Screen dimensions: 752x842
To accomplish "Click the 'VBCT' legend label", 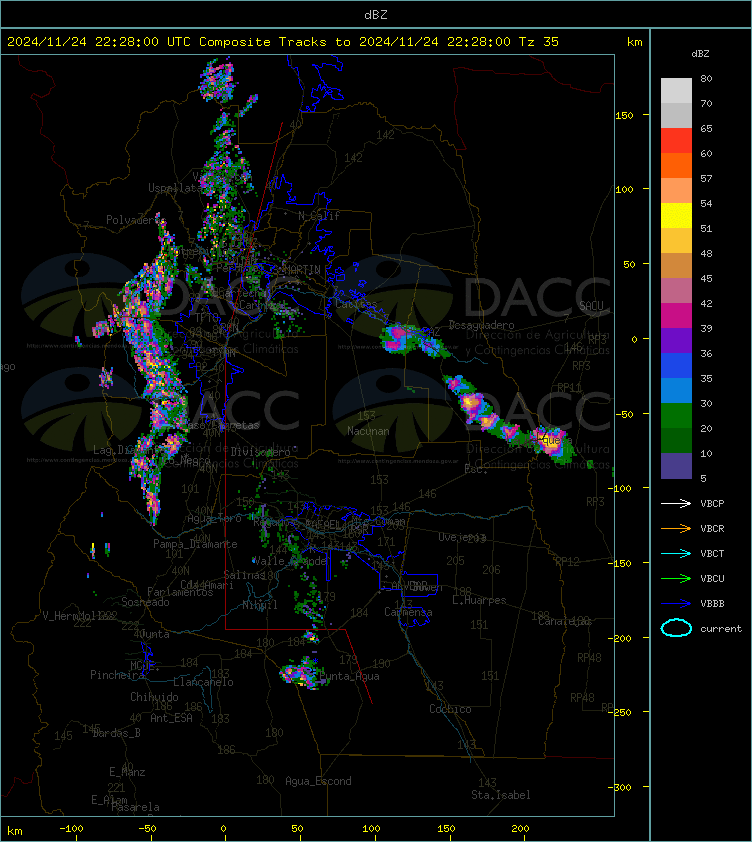I will tap(712, 553).
